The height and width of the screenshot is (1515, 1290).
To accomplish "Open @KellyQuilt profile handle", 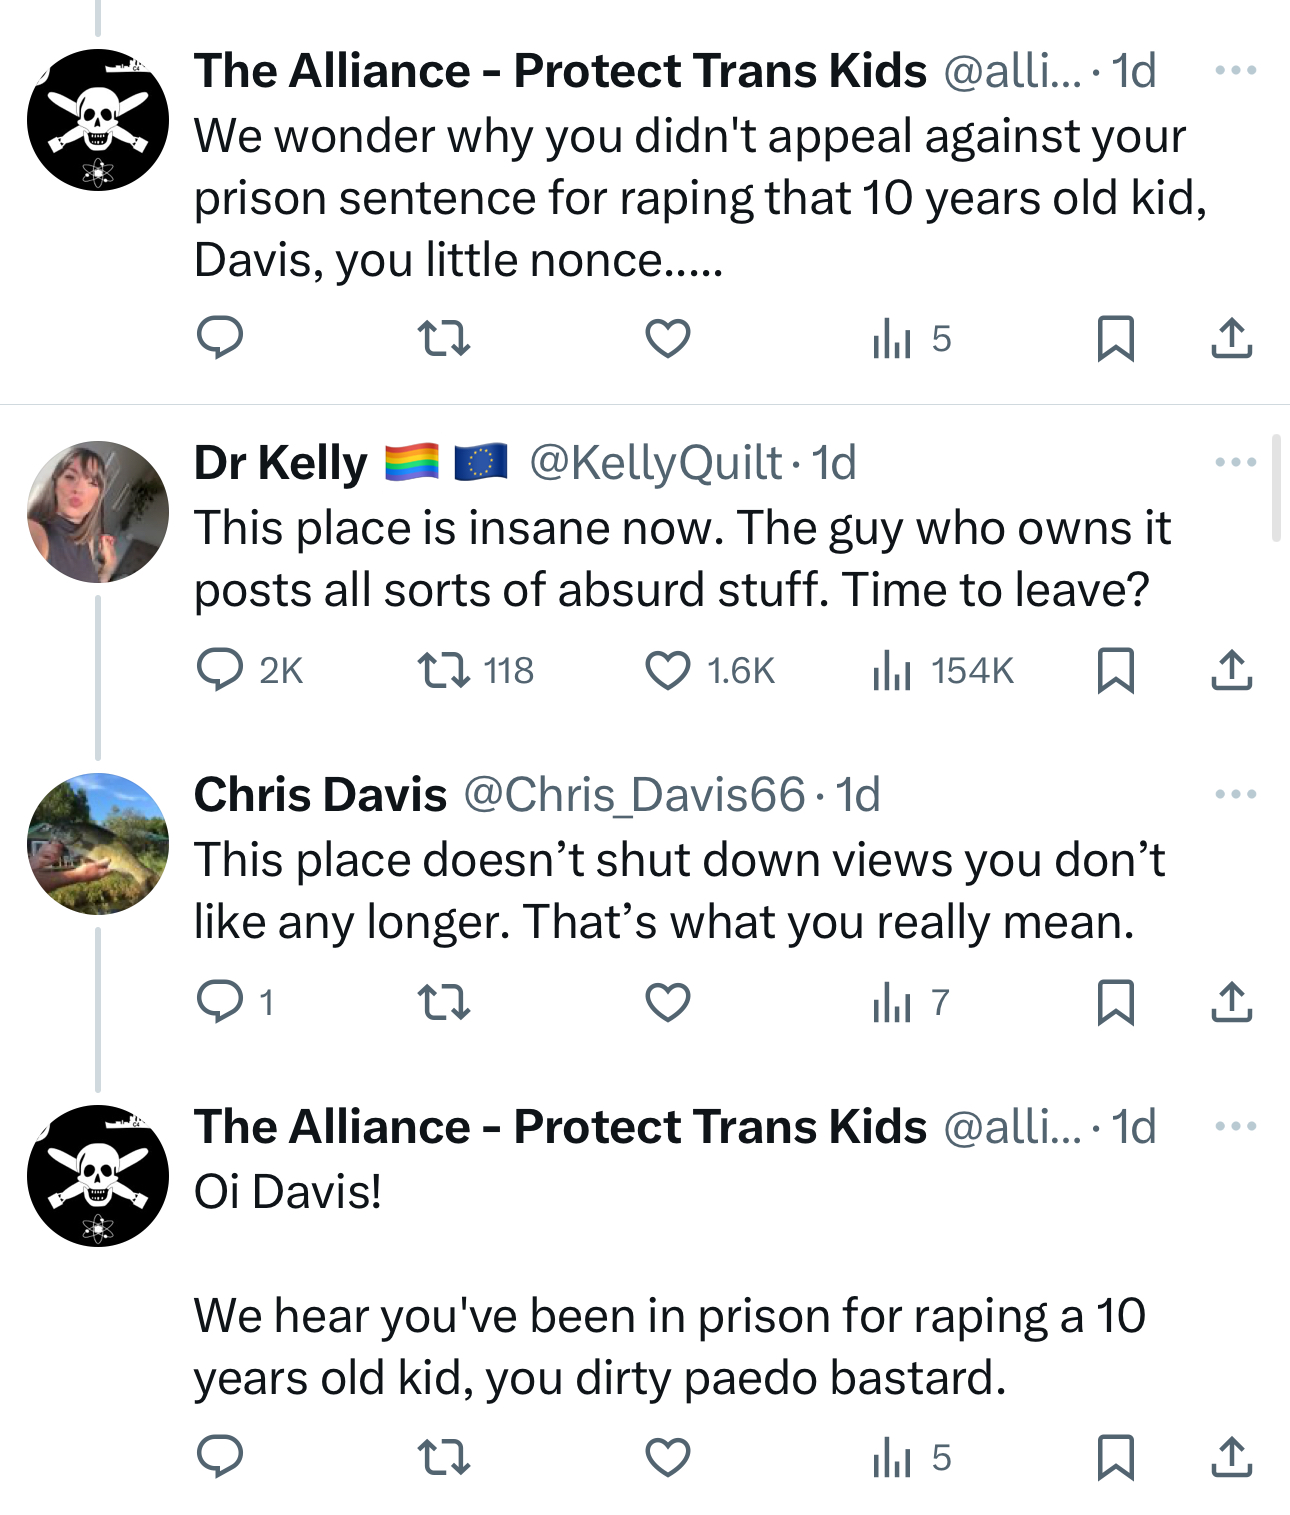I will point(655,463).
